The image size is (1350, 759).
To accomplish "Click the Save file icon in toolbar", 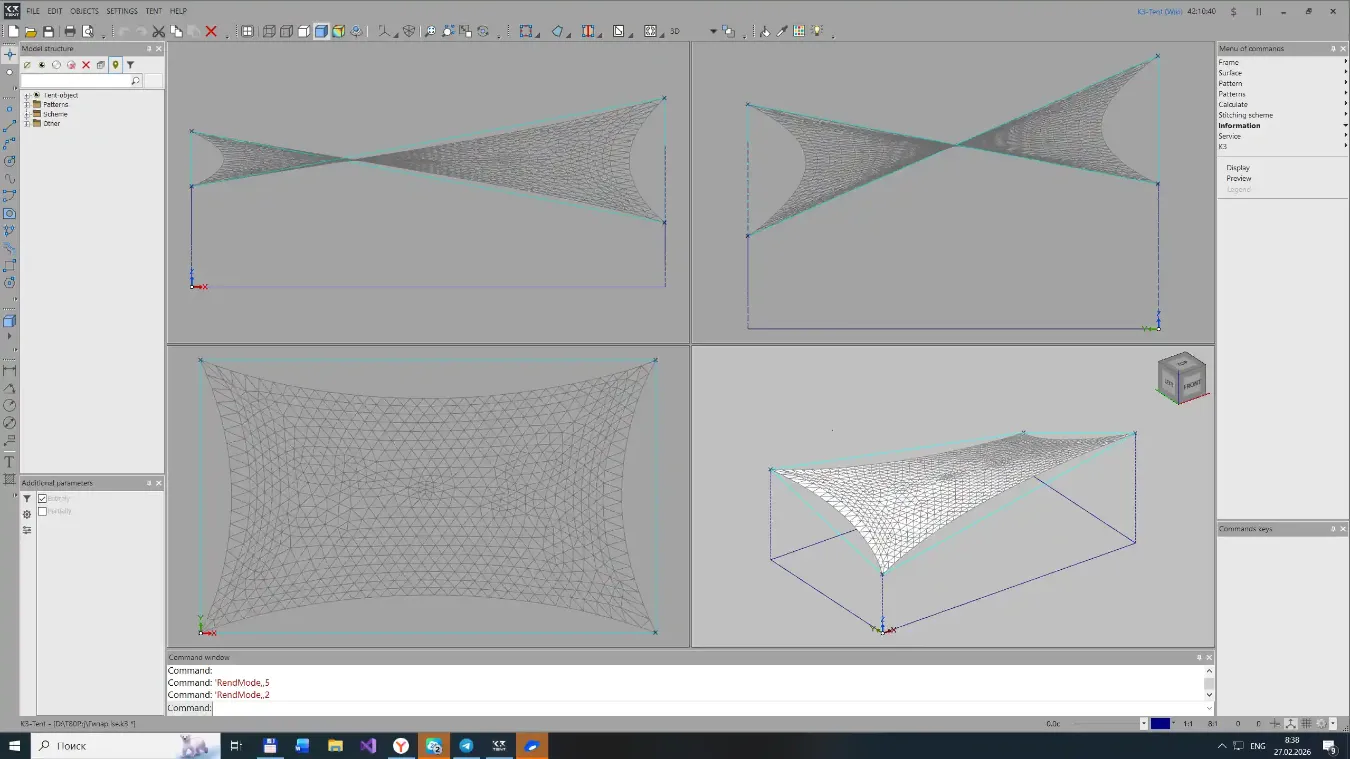I will click(48, 32).
